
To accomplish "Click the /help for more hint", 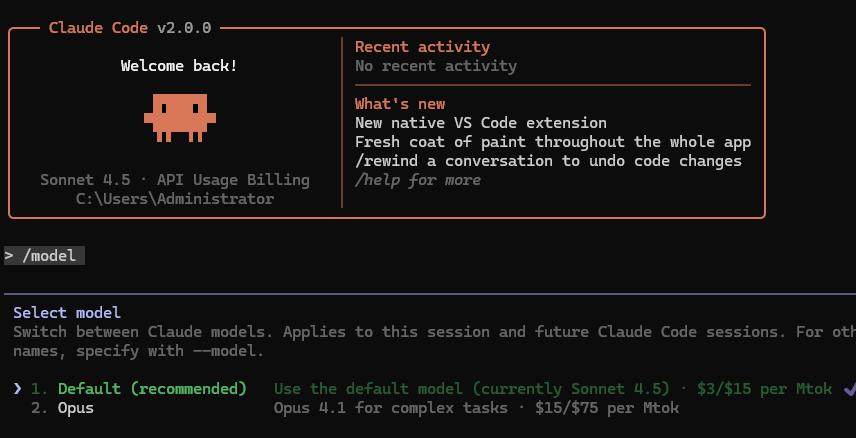I will (x=418, y=180).
